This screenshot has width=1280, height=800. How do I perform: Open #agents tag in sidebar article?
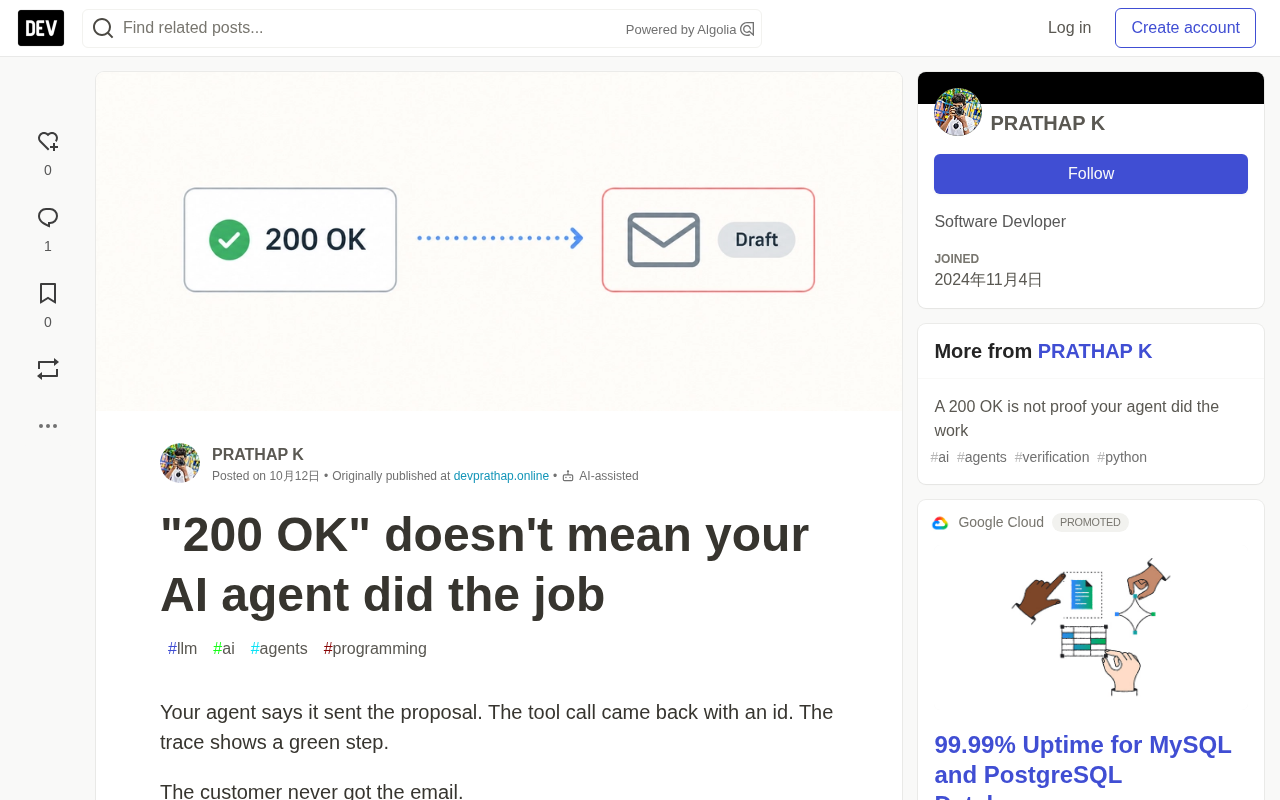coord(982,457)
